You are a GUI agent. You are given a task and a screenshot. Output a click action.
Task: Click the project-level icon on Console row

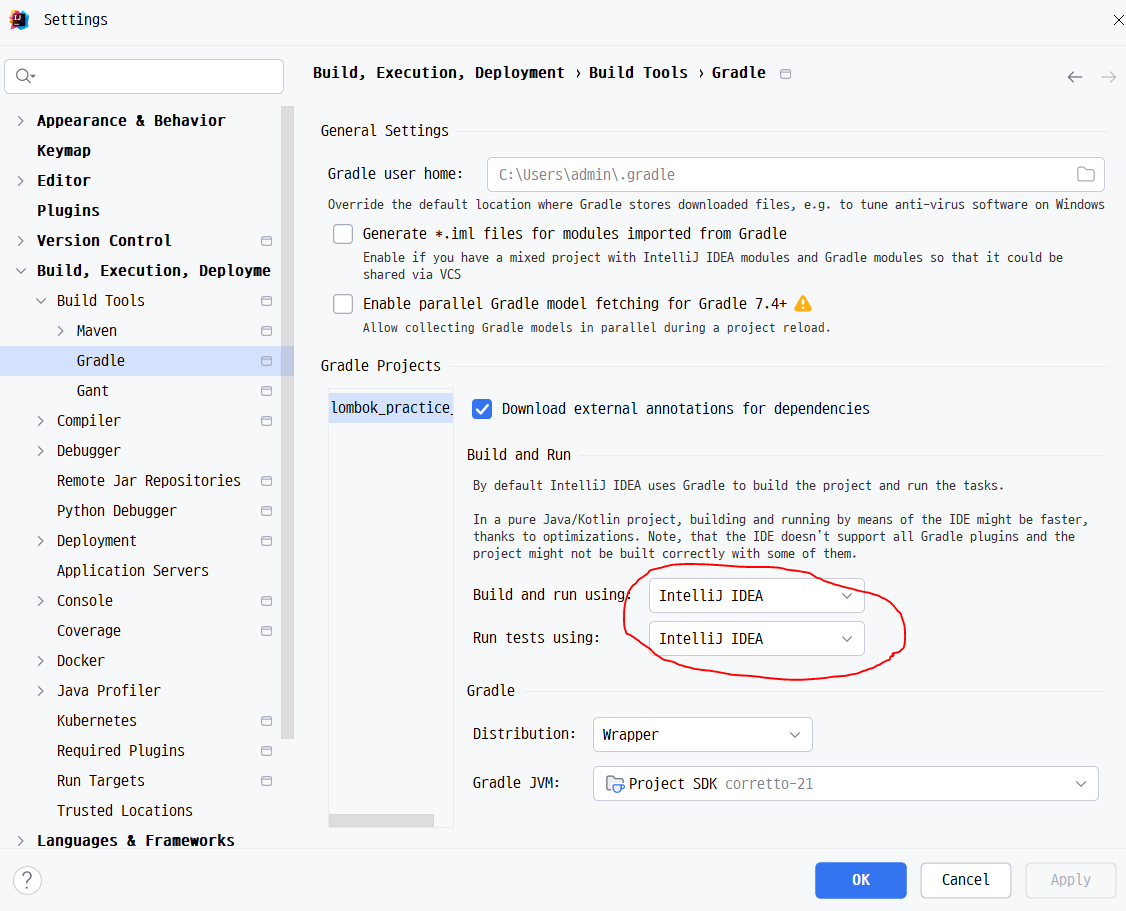tap(266, 601)
